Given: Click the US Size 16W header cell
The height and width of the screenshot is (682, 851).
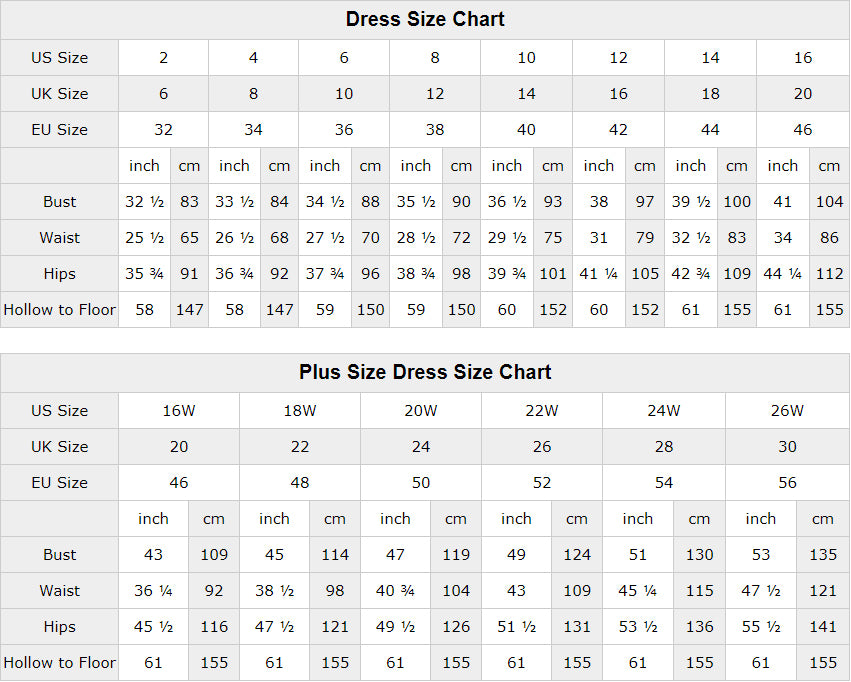Looking at the screenshot, I should click(x=179, y=411).
